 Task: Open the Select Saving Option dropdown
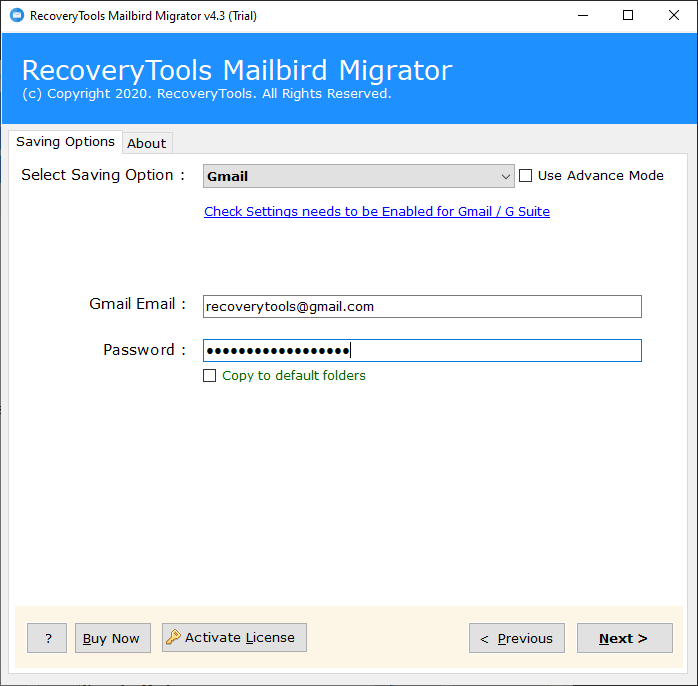click(358, 176)
